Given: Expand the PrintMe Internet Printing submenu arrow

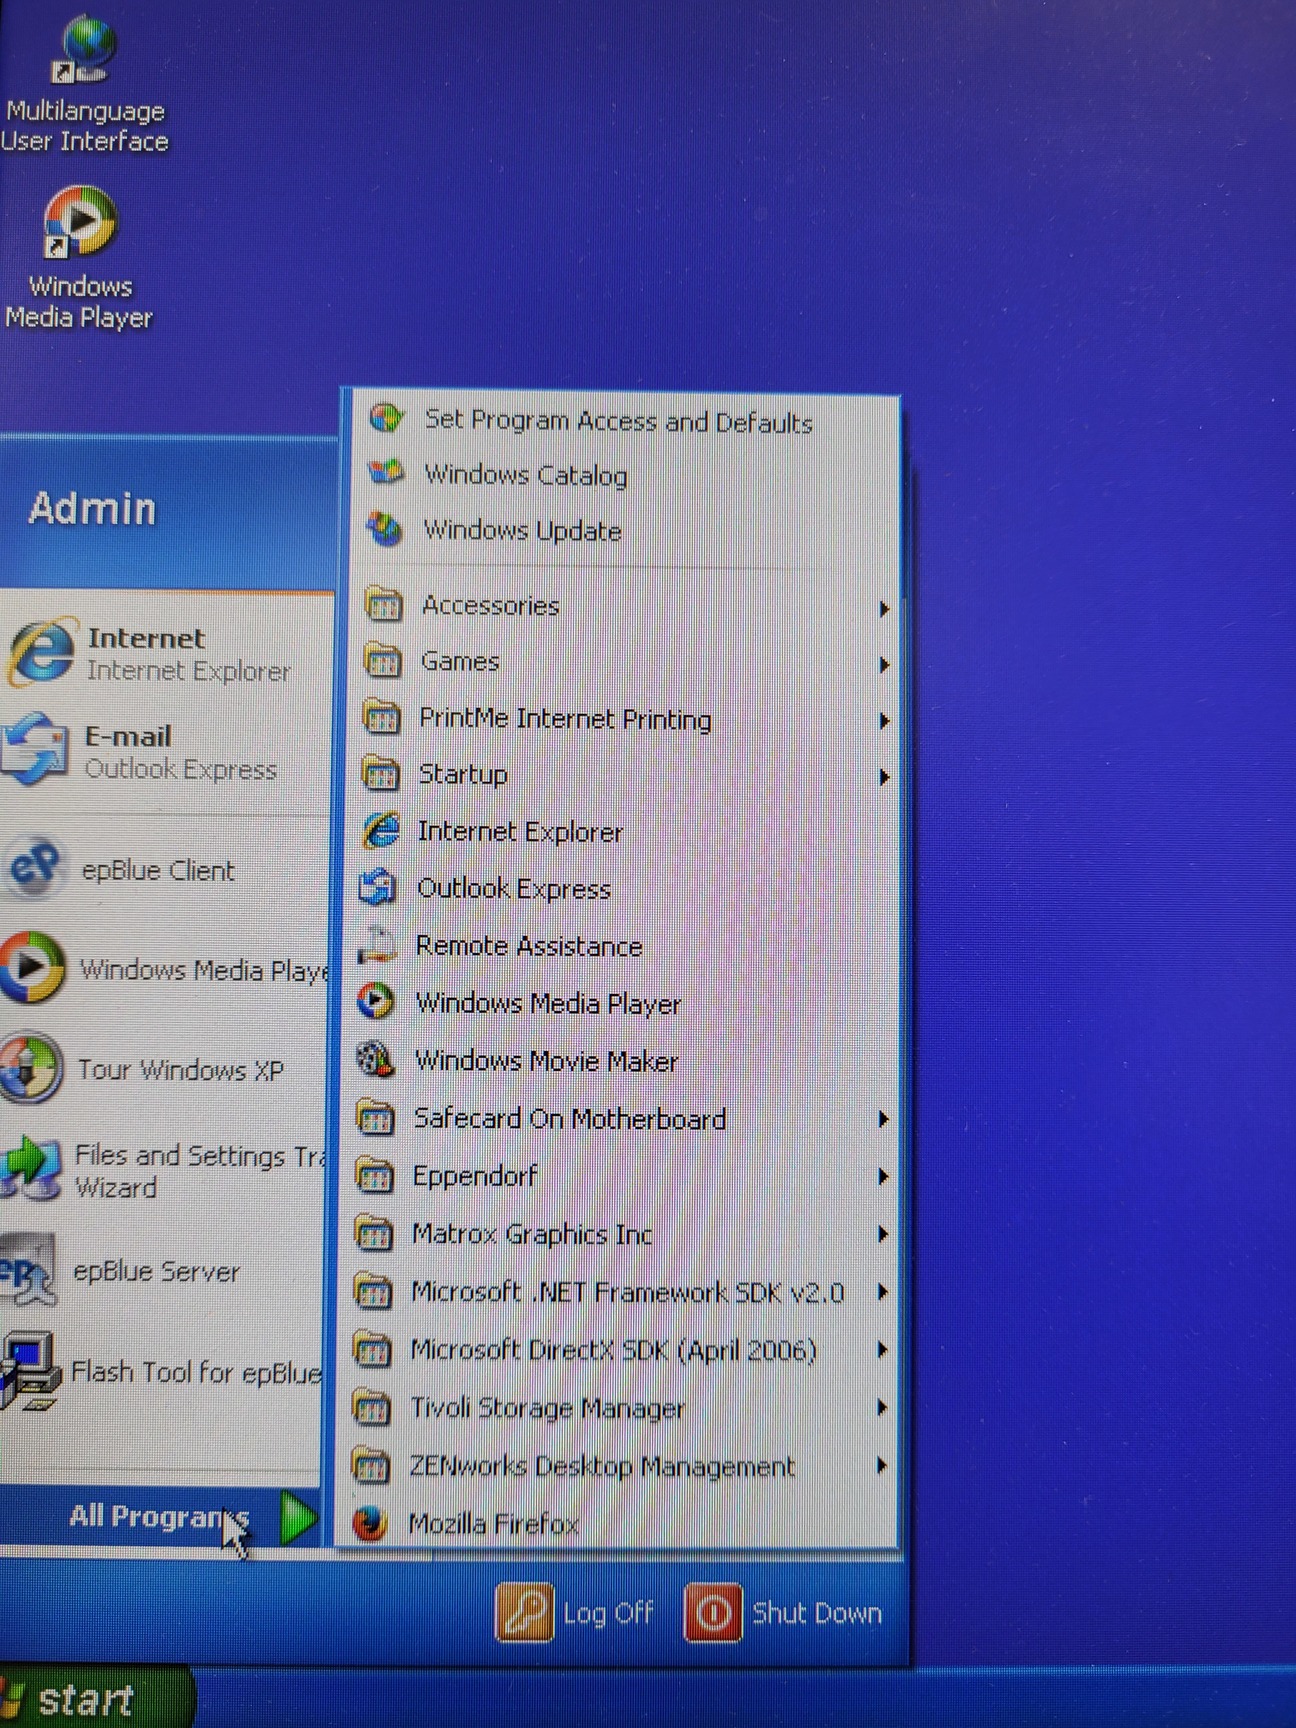Looking at the screenshot, I should point(884,720).
